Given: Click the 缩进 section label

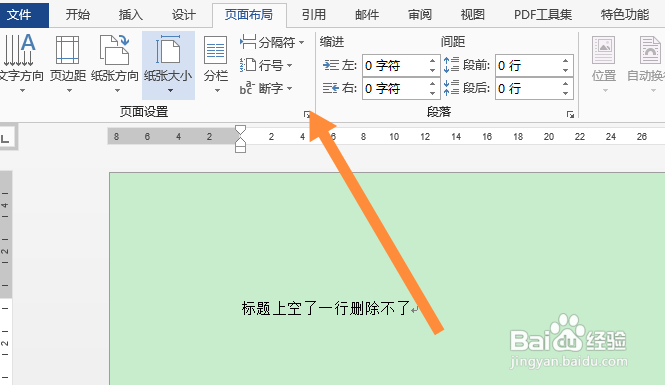Looking at the screenshot, I should pyautogui.click(x=332, y=42).
